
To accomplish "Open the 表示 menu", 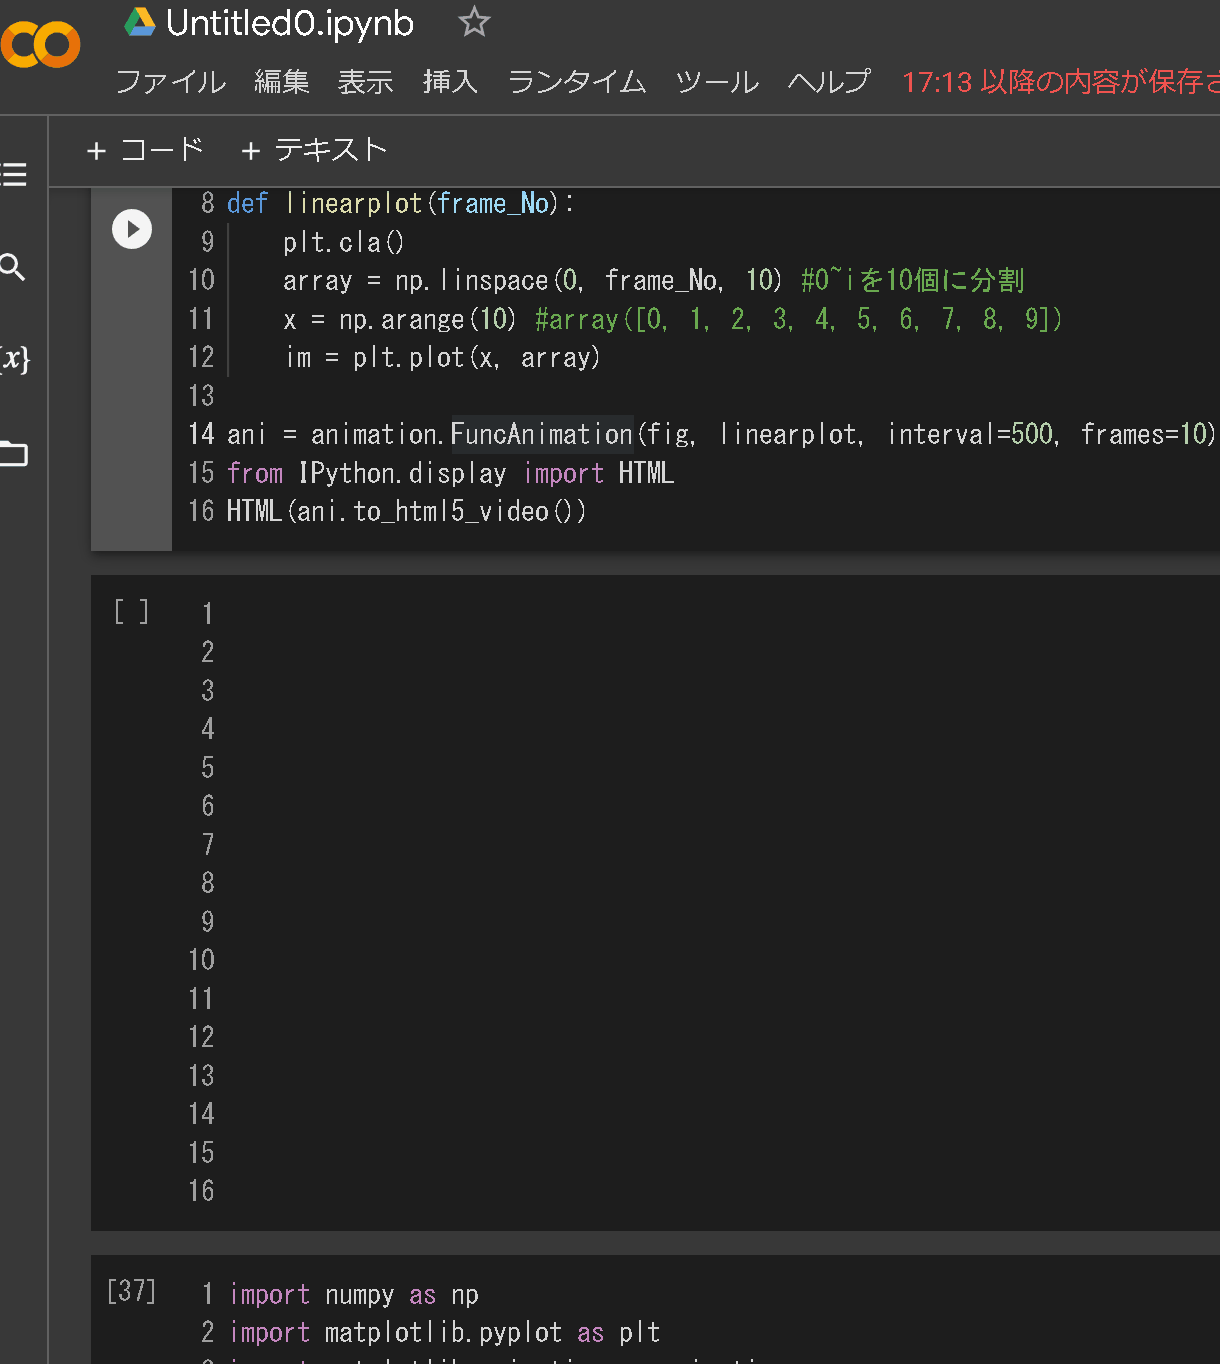I will (365, 82).
